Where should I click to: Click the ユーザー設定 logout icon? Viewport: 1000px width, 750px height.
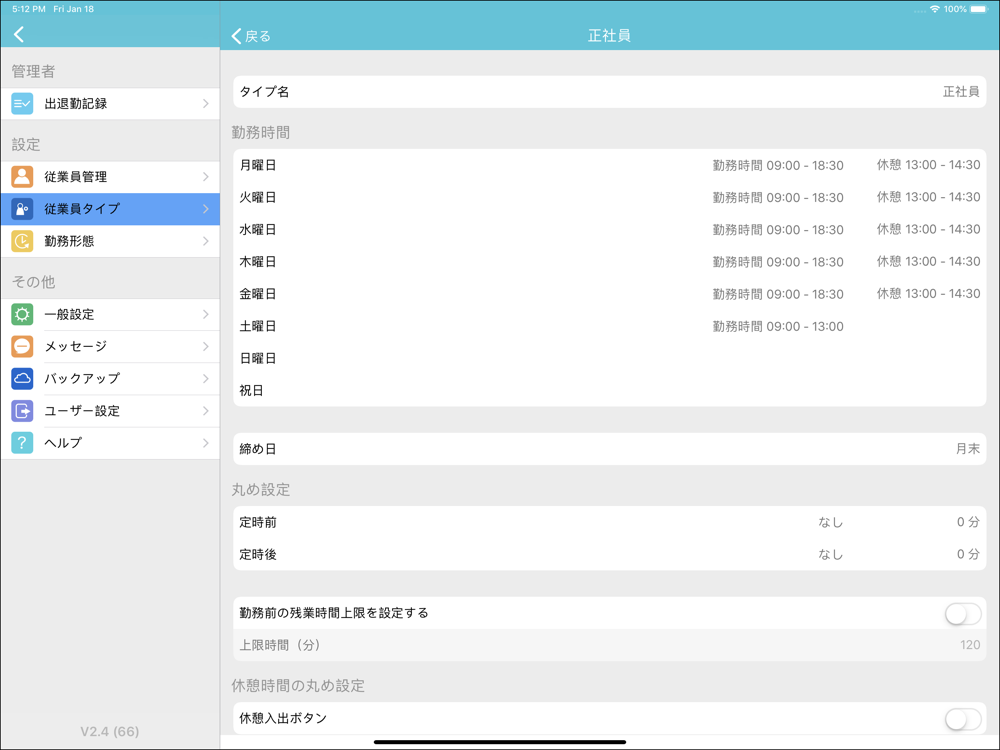point(22,411)
